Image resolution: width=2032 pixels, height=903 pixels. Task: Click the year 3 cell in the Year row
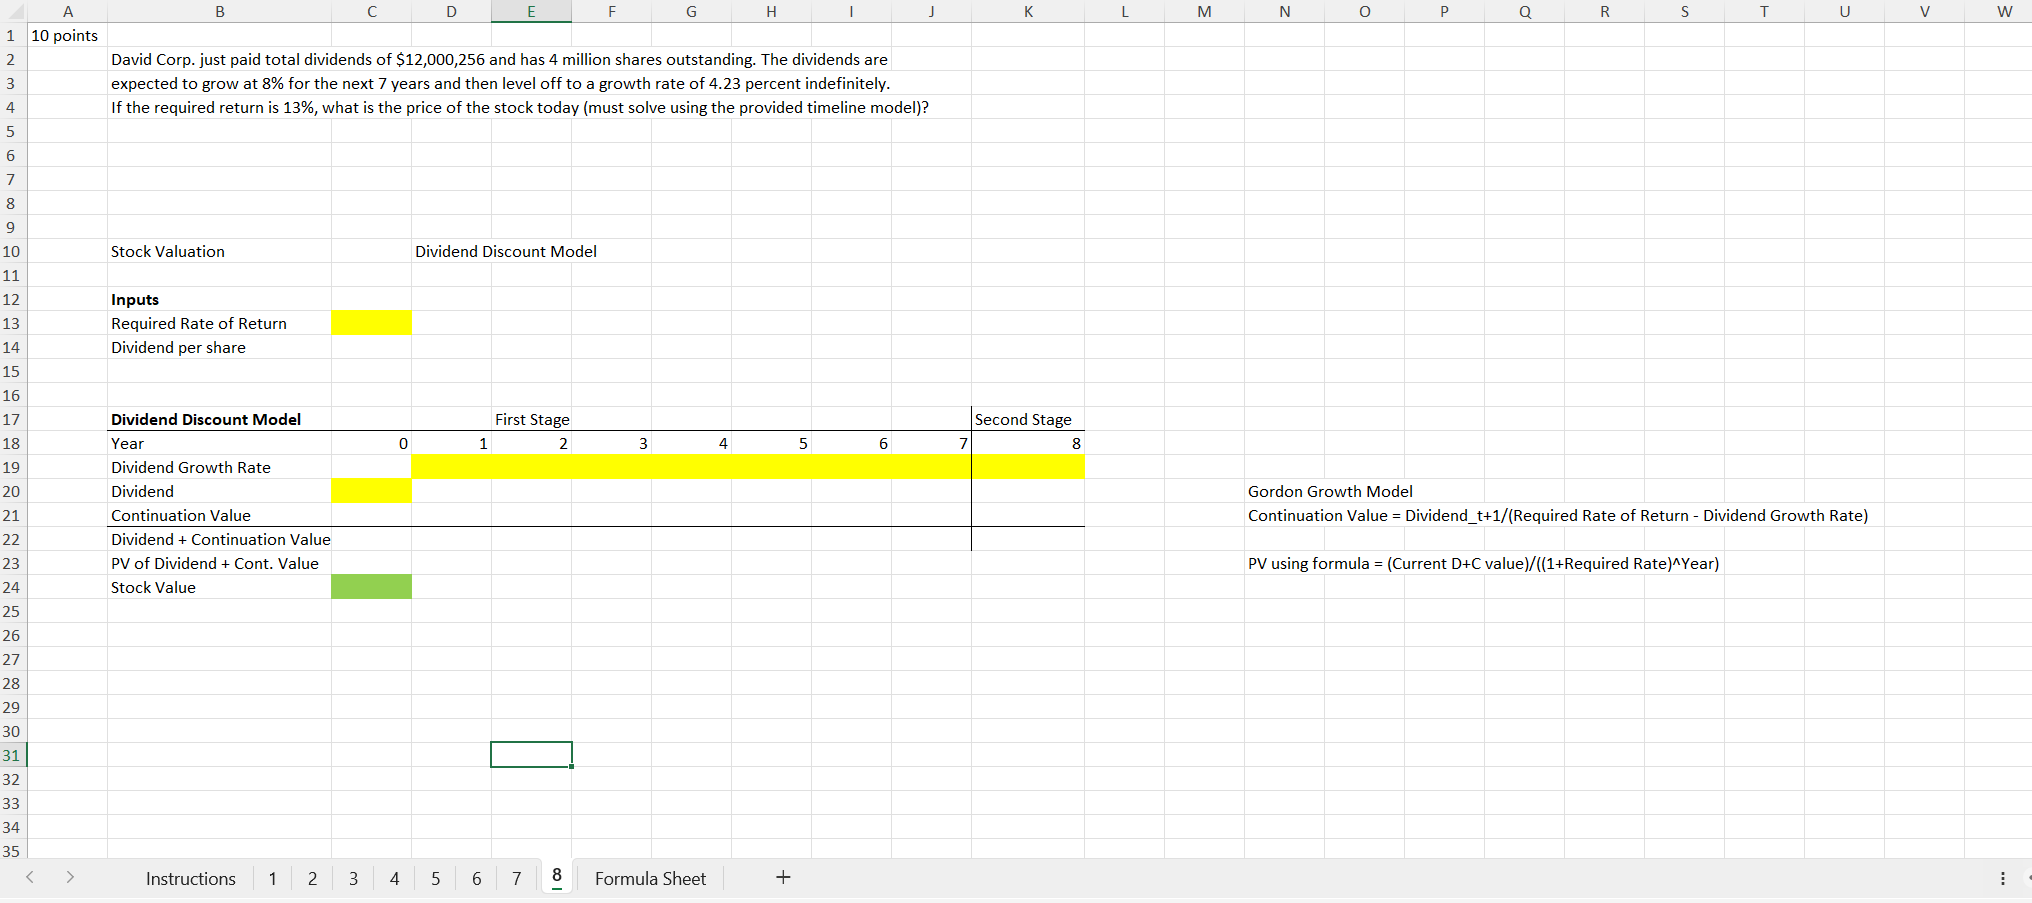pos(612,443)
